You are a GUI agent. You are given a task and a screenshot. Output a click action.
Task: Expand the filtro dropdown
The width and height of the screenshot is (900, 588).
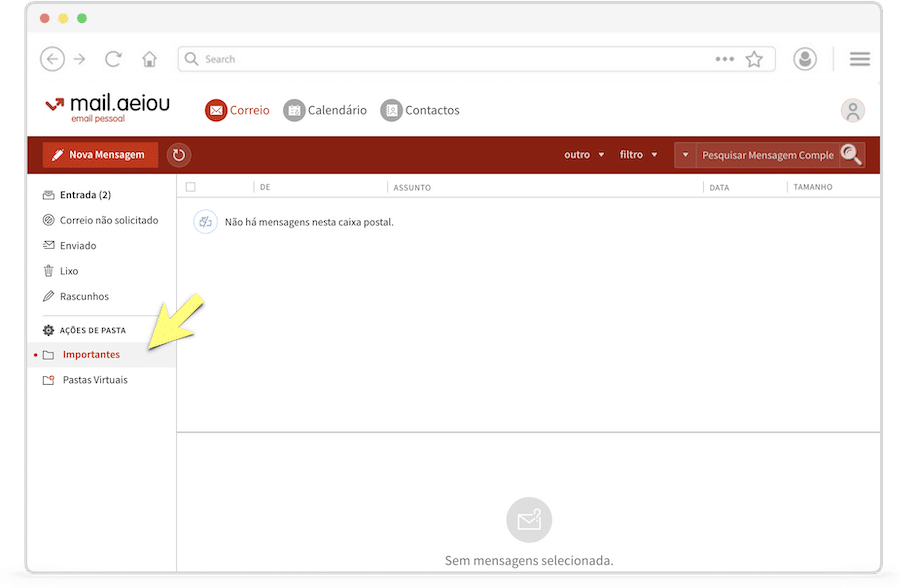(638, 155)
